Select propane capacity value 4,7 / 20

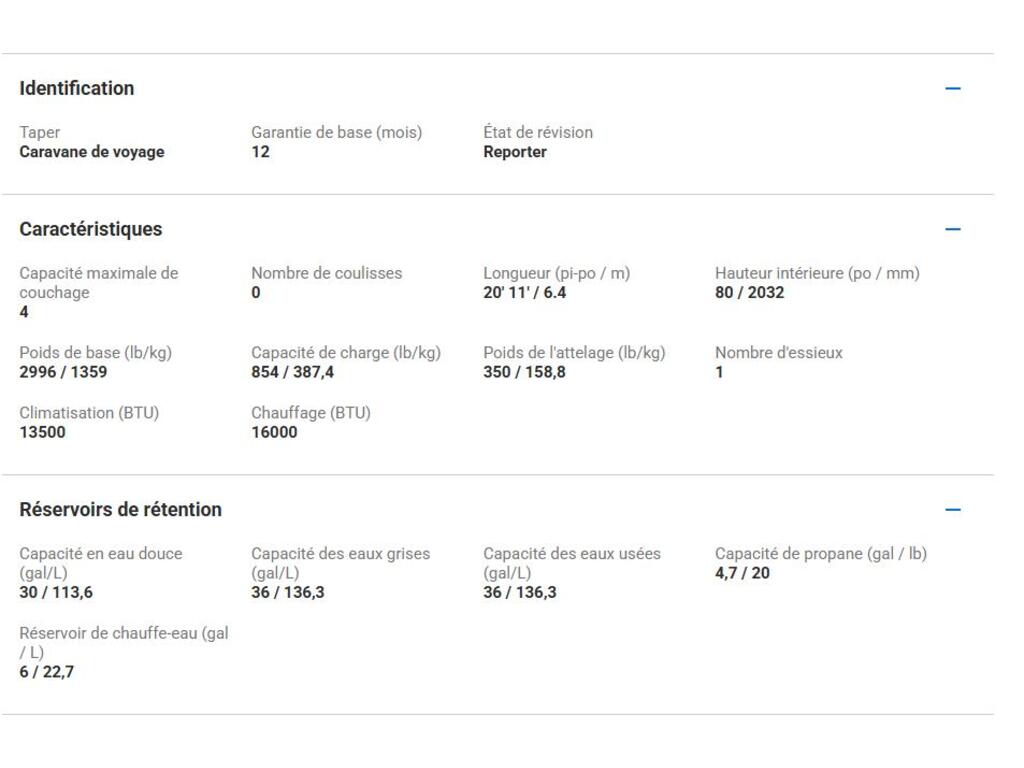pos(742,573)
